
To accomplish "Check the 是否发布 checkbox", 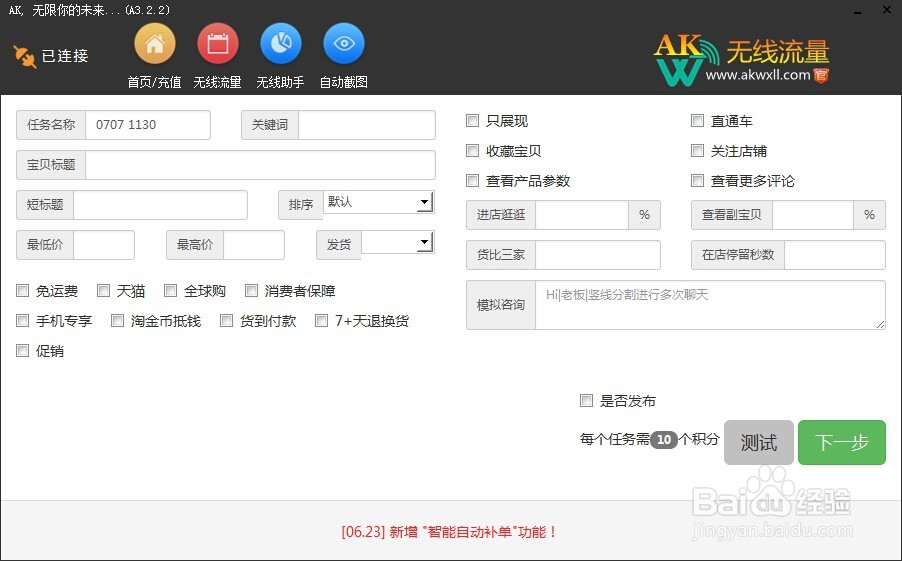I will pyautogui.click(x=586, y=400).
